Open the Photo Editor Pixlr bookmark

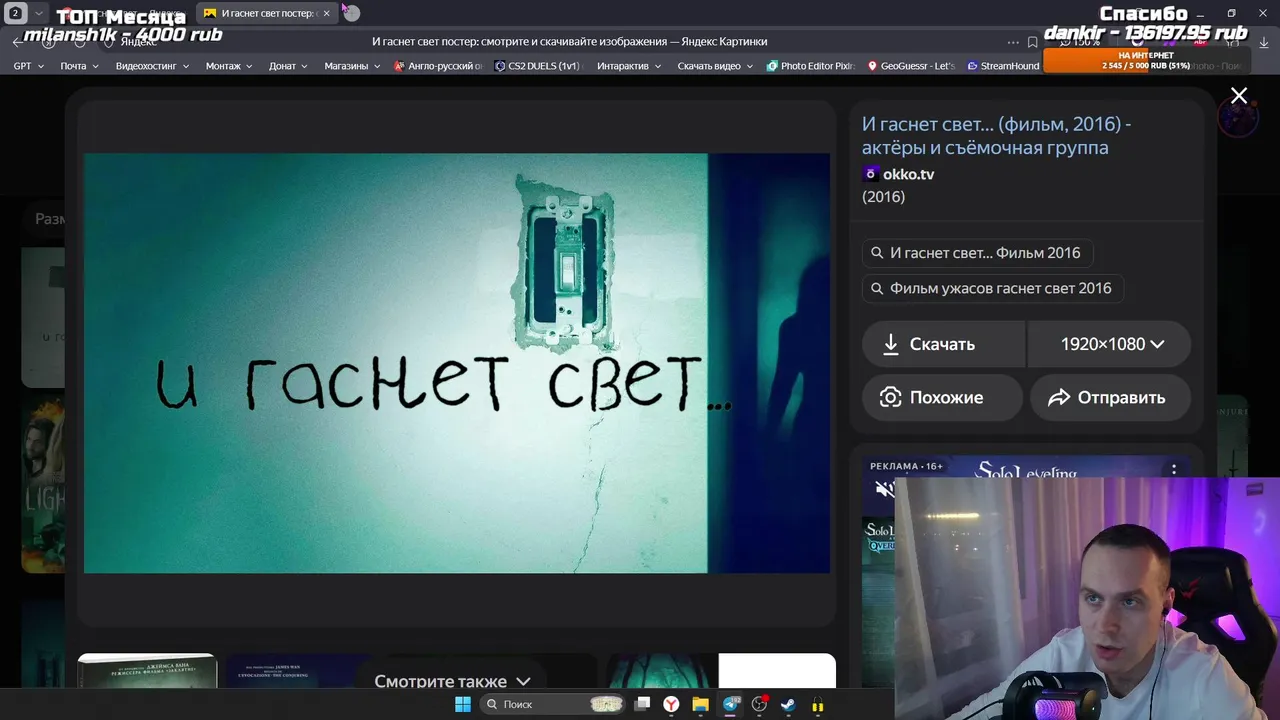click(x=811, y=66)
